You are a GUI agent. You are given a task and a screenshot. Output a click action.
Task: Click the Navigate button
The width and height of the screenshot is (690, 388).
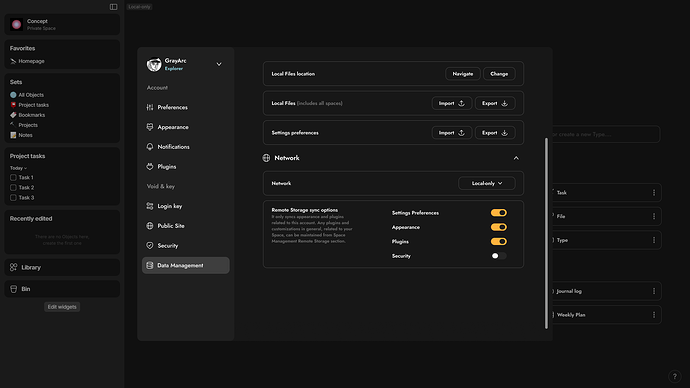tap(462, 74)
